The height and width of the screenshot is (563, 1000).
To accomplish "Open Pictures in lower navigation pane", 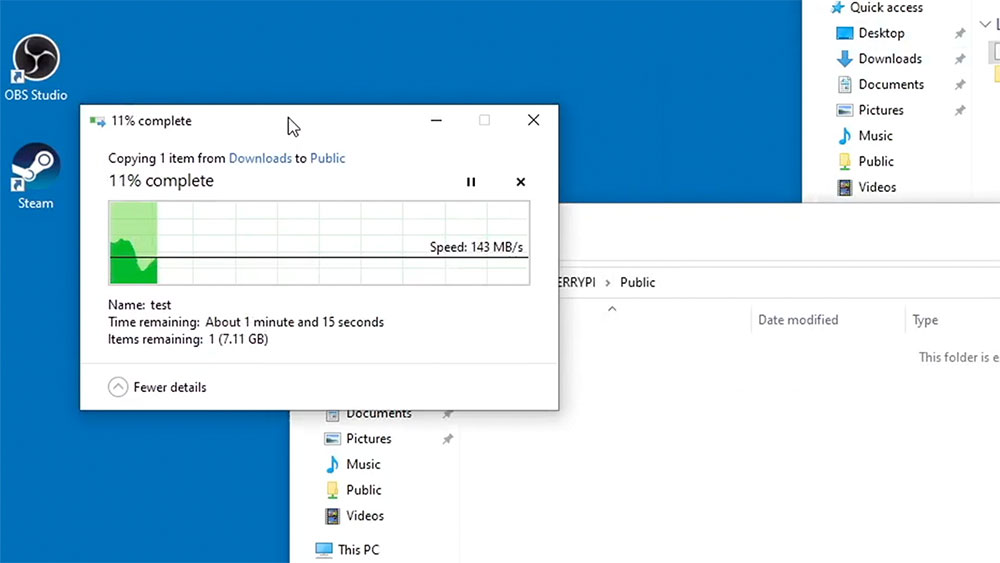I will pos(368,439).
